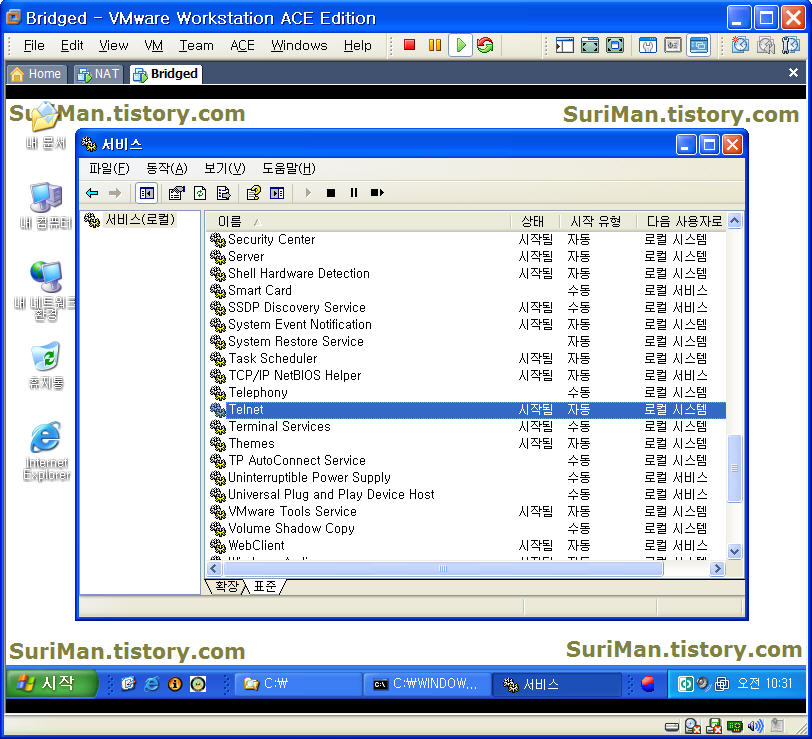Image resolution: width=812 pixels, height=739 pixels.
Task: Click the VMware snapshot clock icon
Action: point(740,45)
